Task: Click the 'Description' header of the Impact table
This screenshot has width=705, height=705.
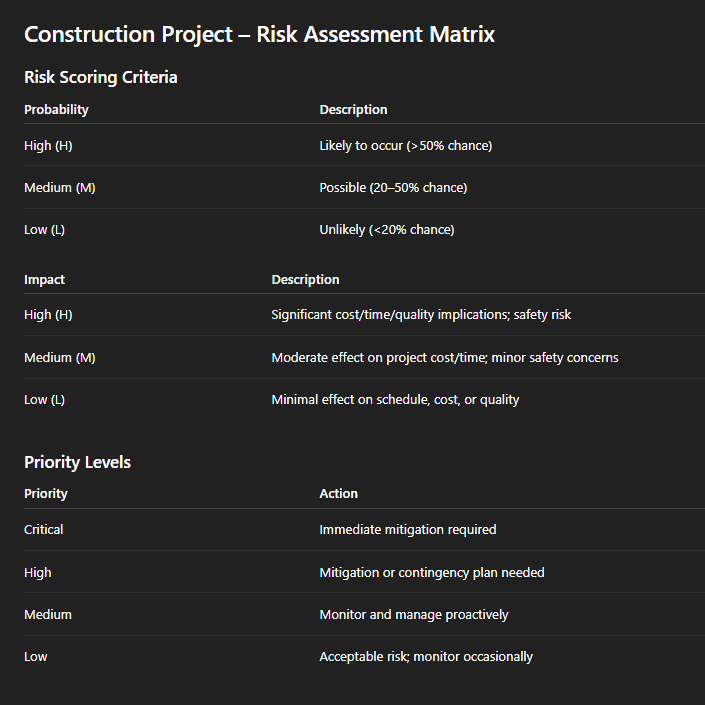Action: point(305,280)
